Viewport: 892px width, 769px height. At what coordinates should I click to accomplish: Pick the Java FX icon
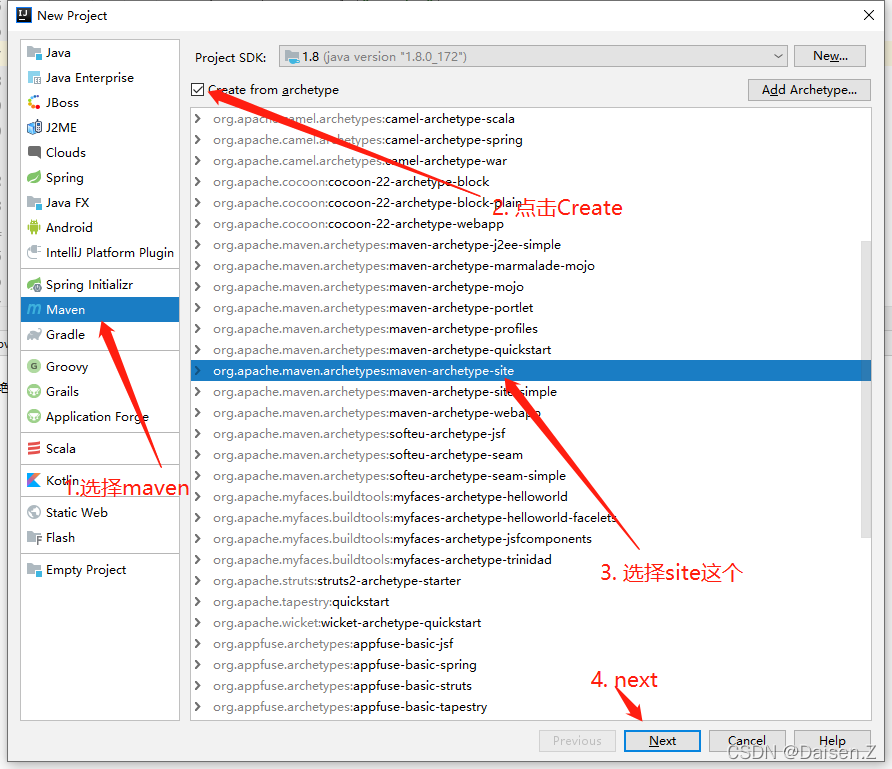34,202
